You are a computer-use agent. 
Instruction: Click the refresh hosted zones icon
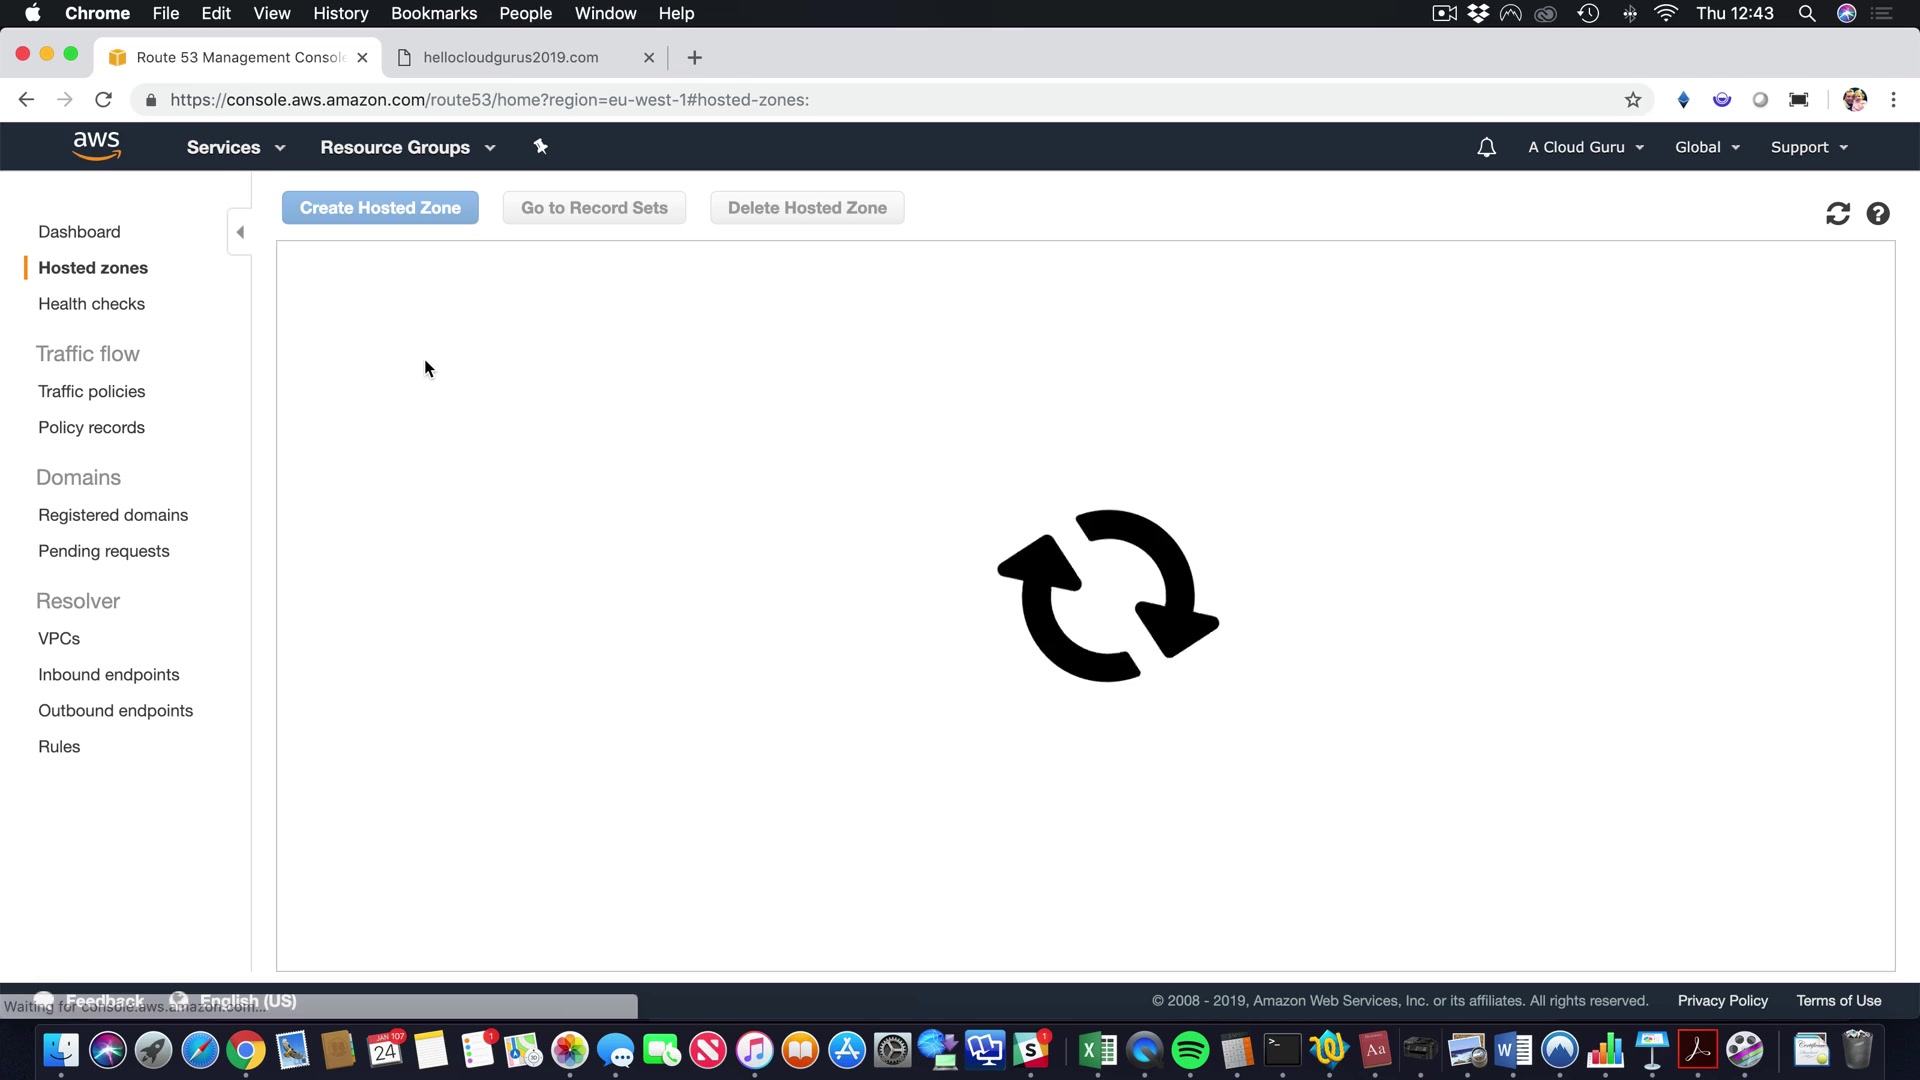1837,213
